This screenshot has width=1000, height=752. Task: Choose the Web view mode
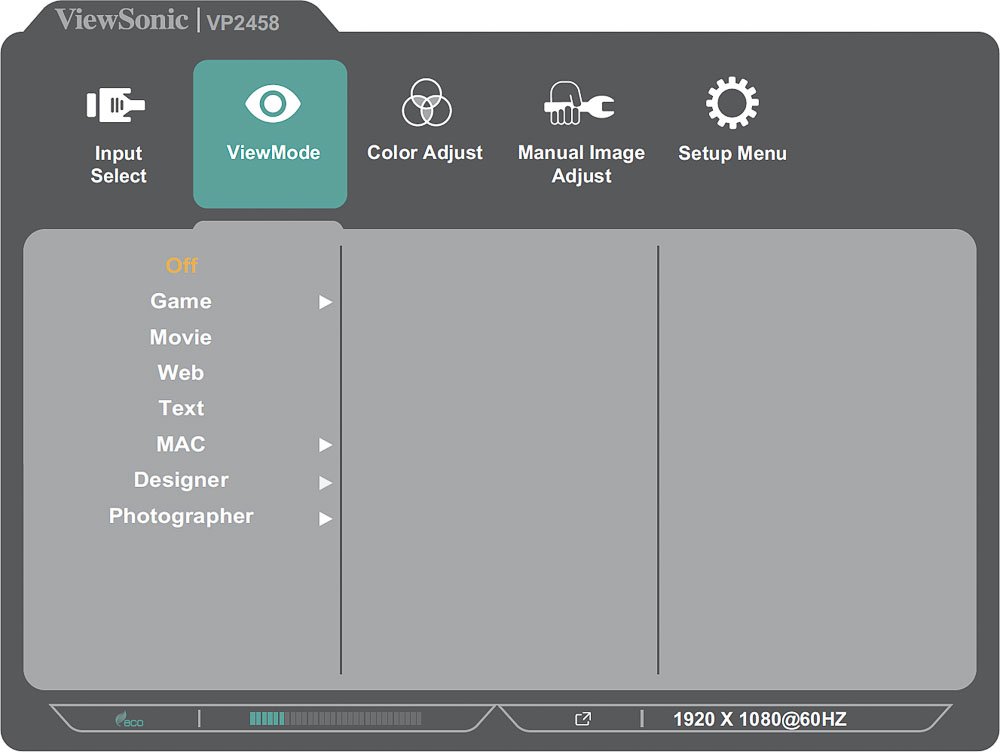(x=181, y=373)
